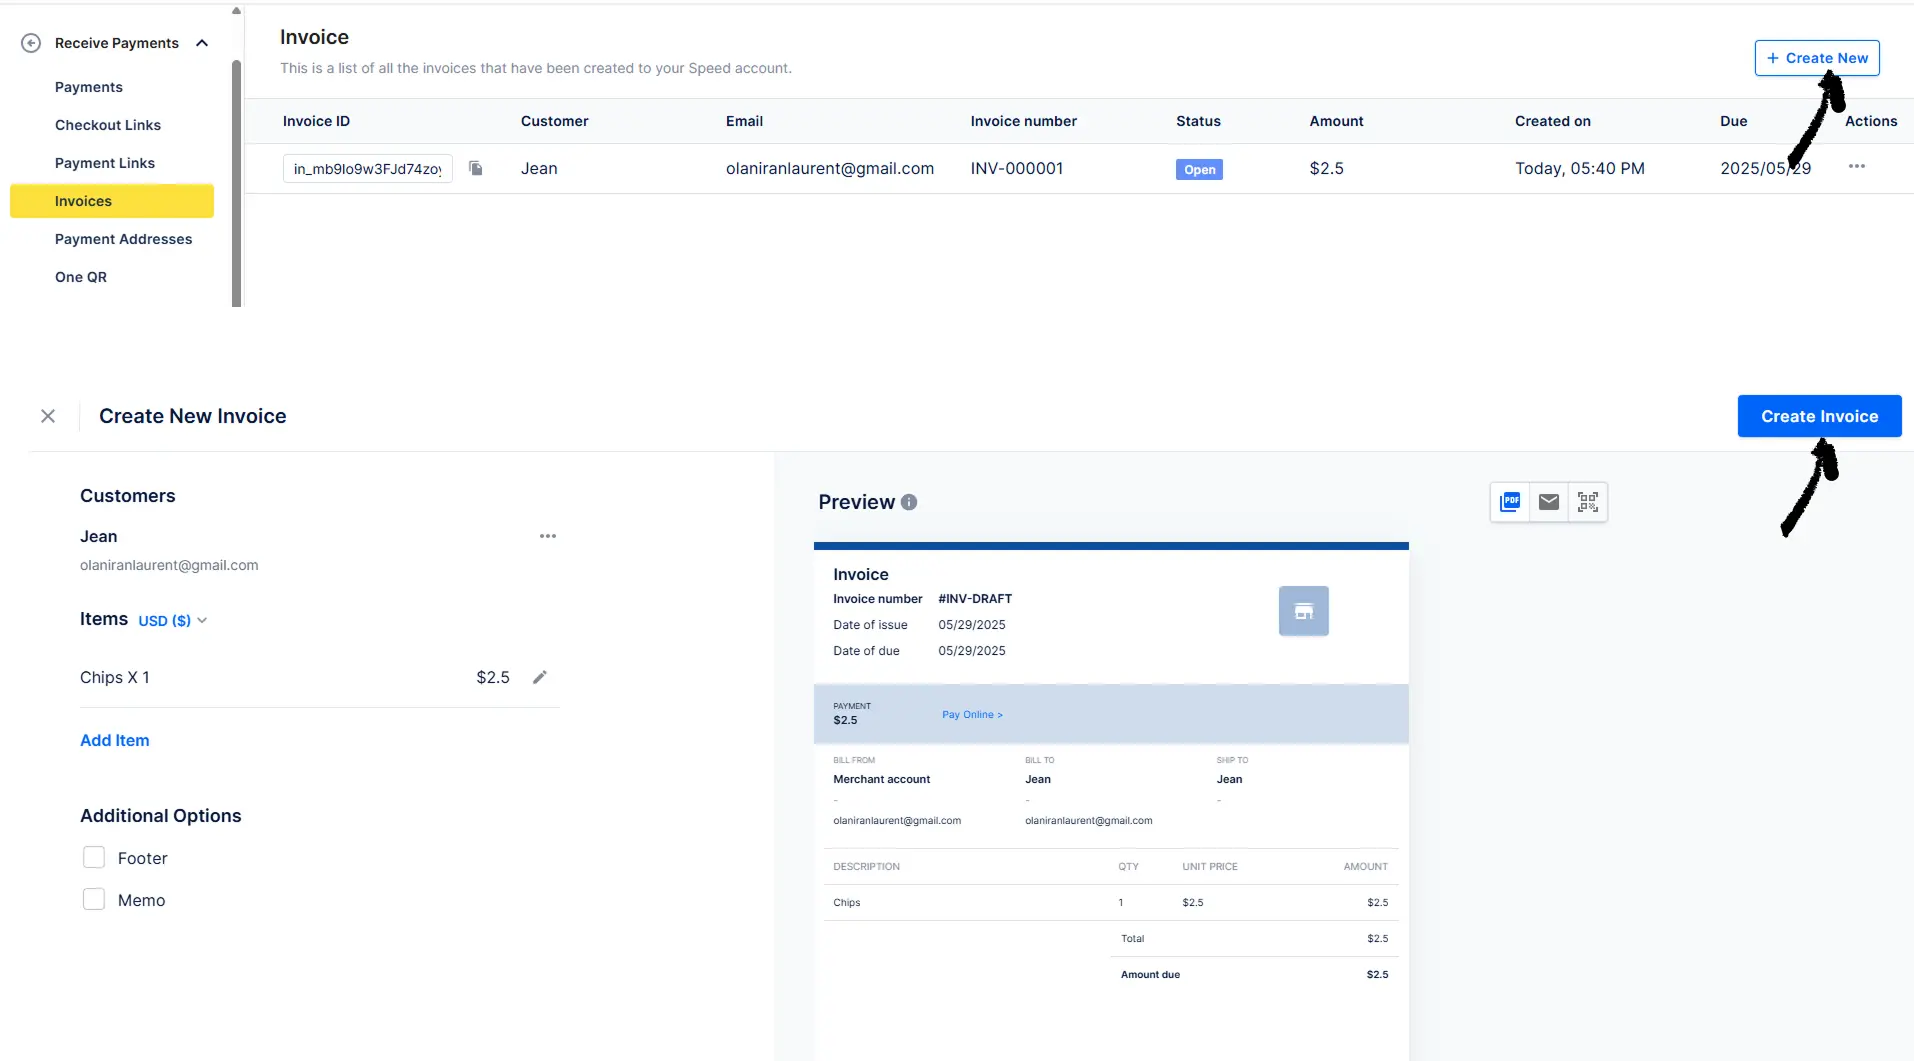Select the email preview icon
The width and height of the screenshot is (1914, 1061).
click(x=1548, y=501)
